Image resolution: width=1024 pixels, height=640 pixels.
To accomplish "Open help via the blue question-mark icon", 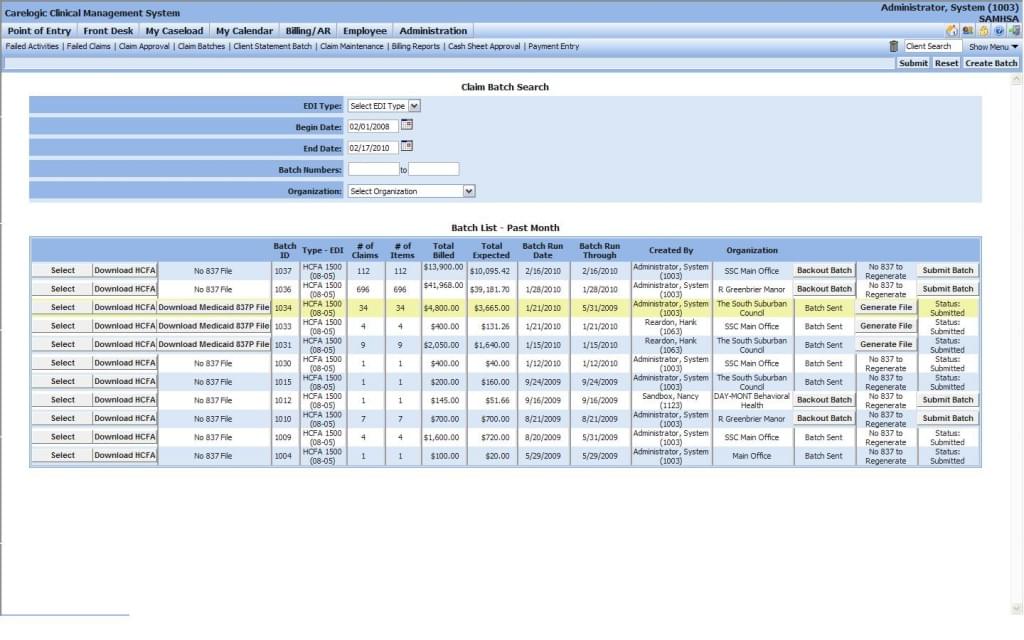I will coord(999,31).
